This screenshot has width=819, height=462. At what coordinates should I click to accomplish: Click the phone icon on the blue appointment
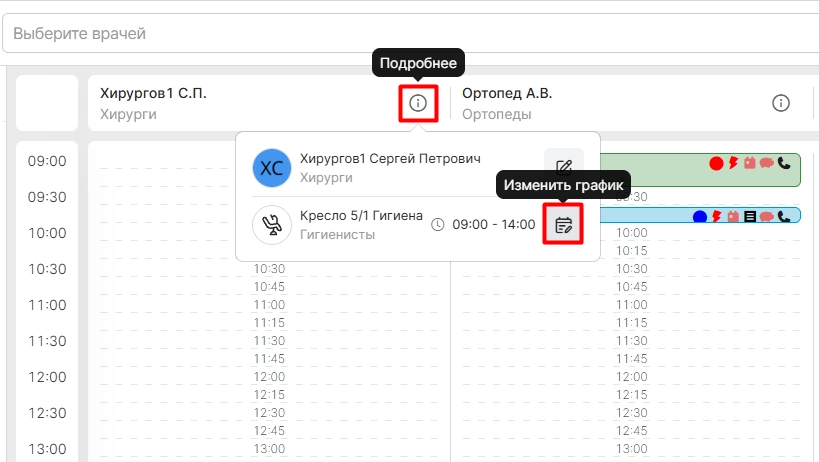(x=783, y=216)
